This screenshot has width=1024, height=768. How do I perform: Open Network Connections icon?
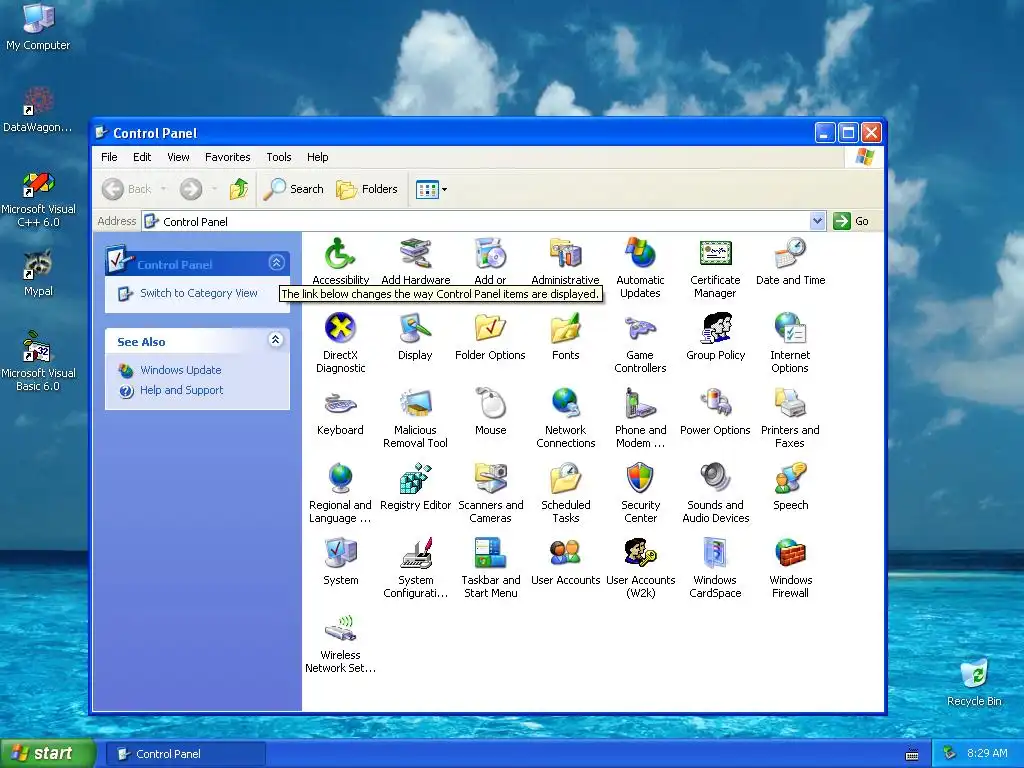point(566,403)
